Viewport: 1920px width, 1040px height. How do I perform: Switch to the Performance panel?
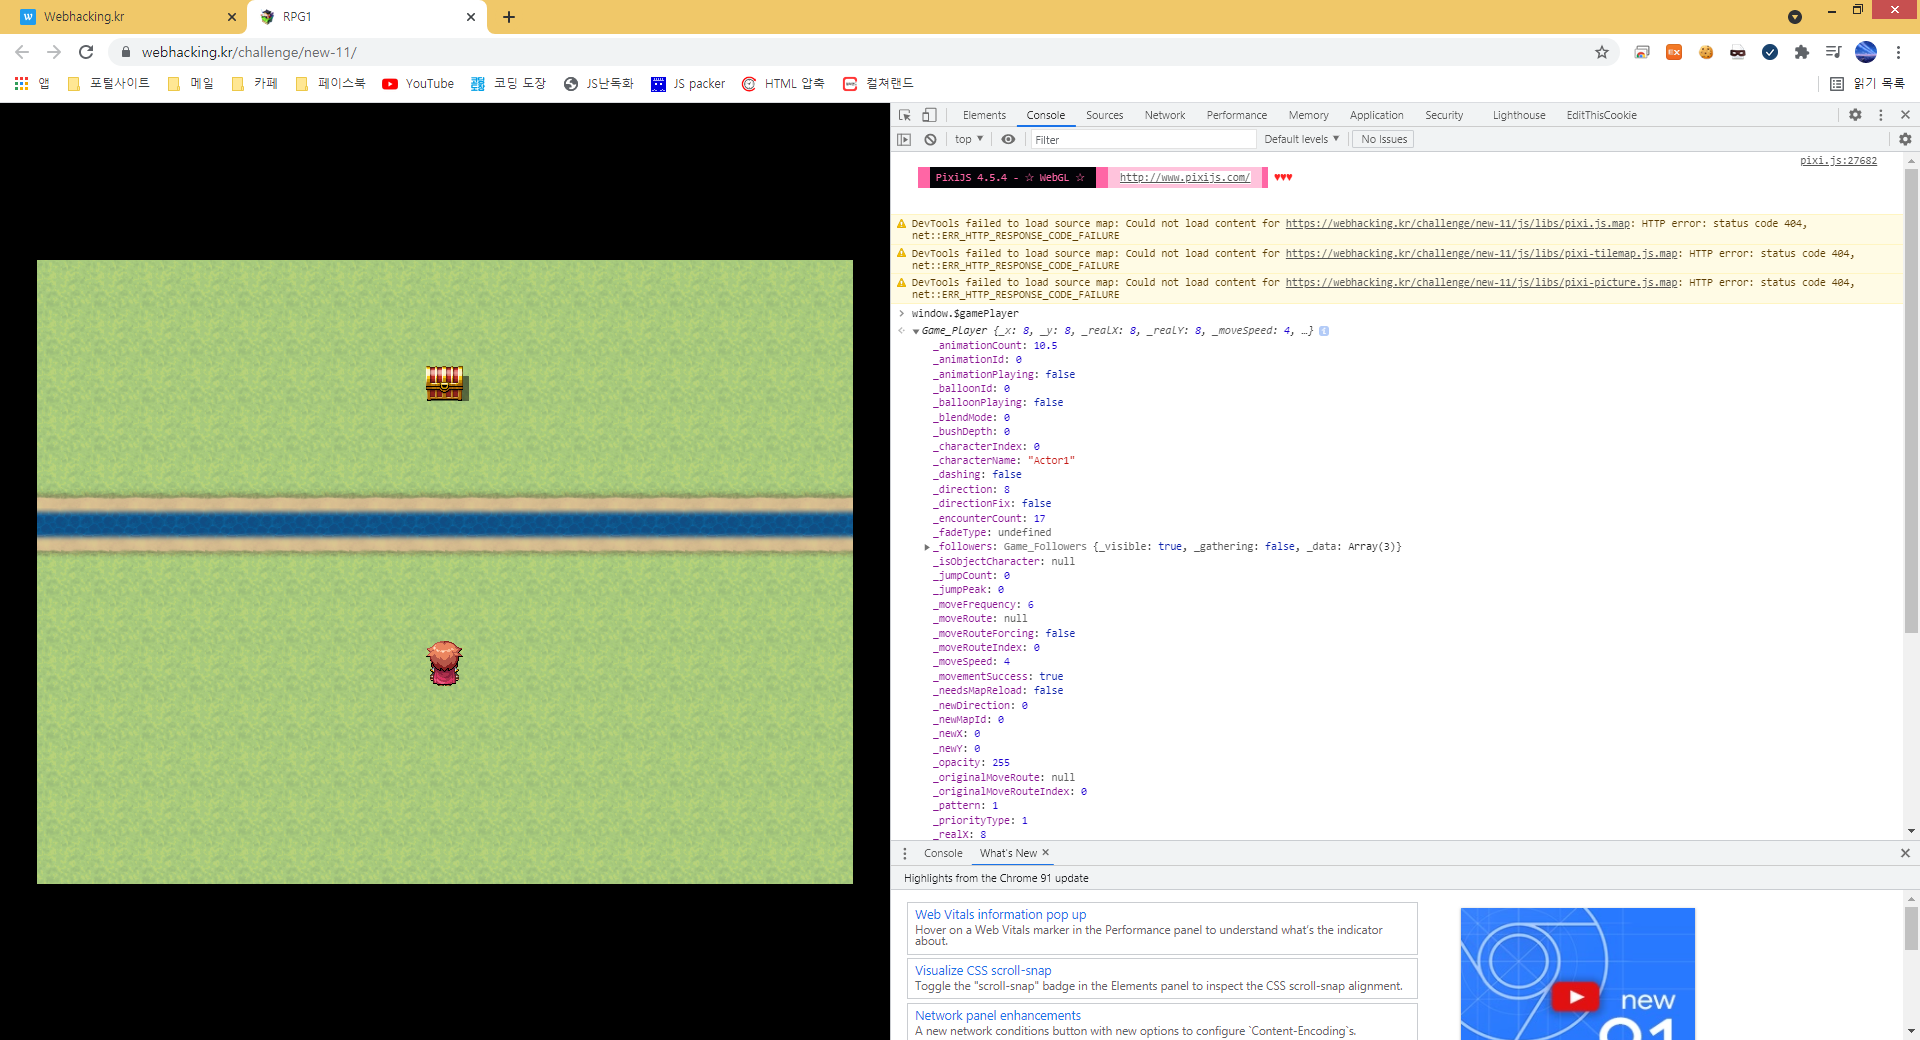1237,115
